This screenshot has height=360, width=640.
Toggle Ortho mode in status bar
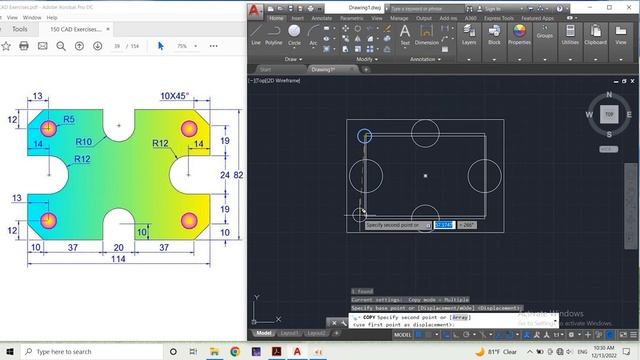[456, 335]
